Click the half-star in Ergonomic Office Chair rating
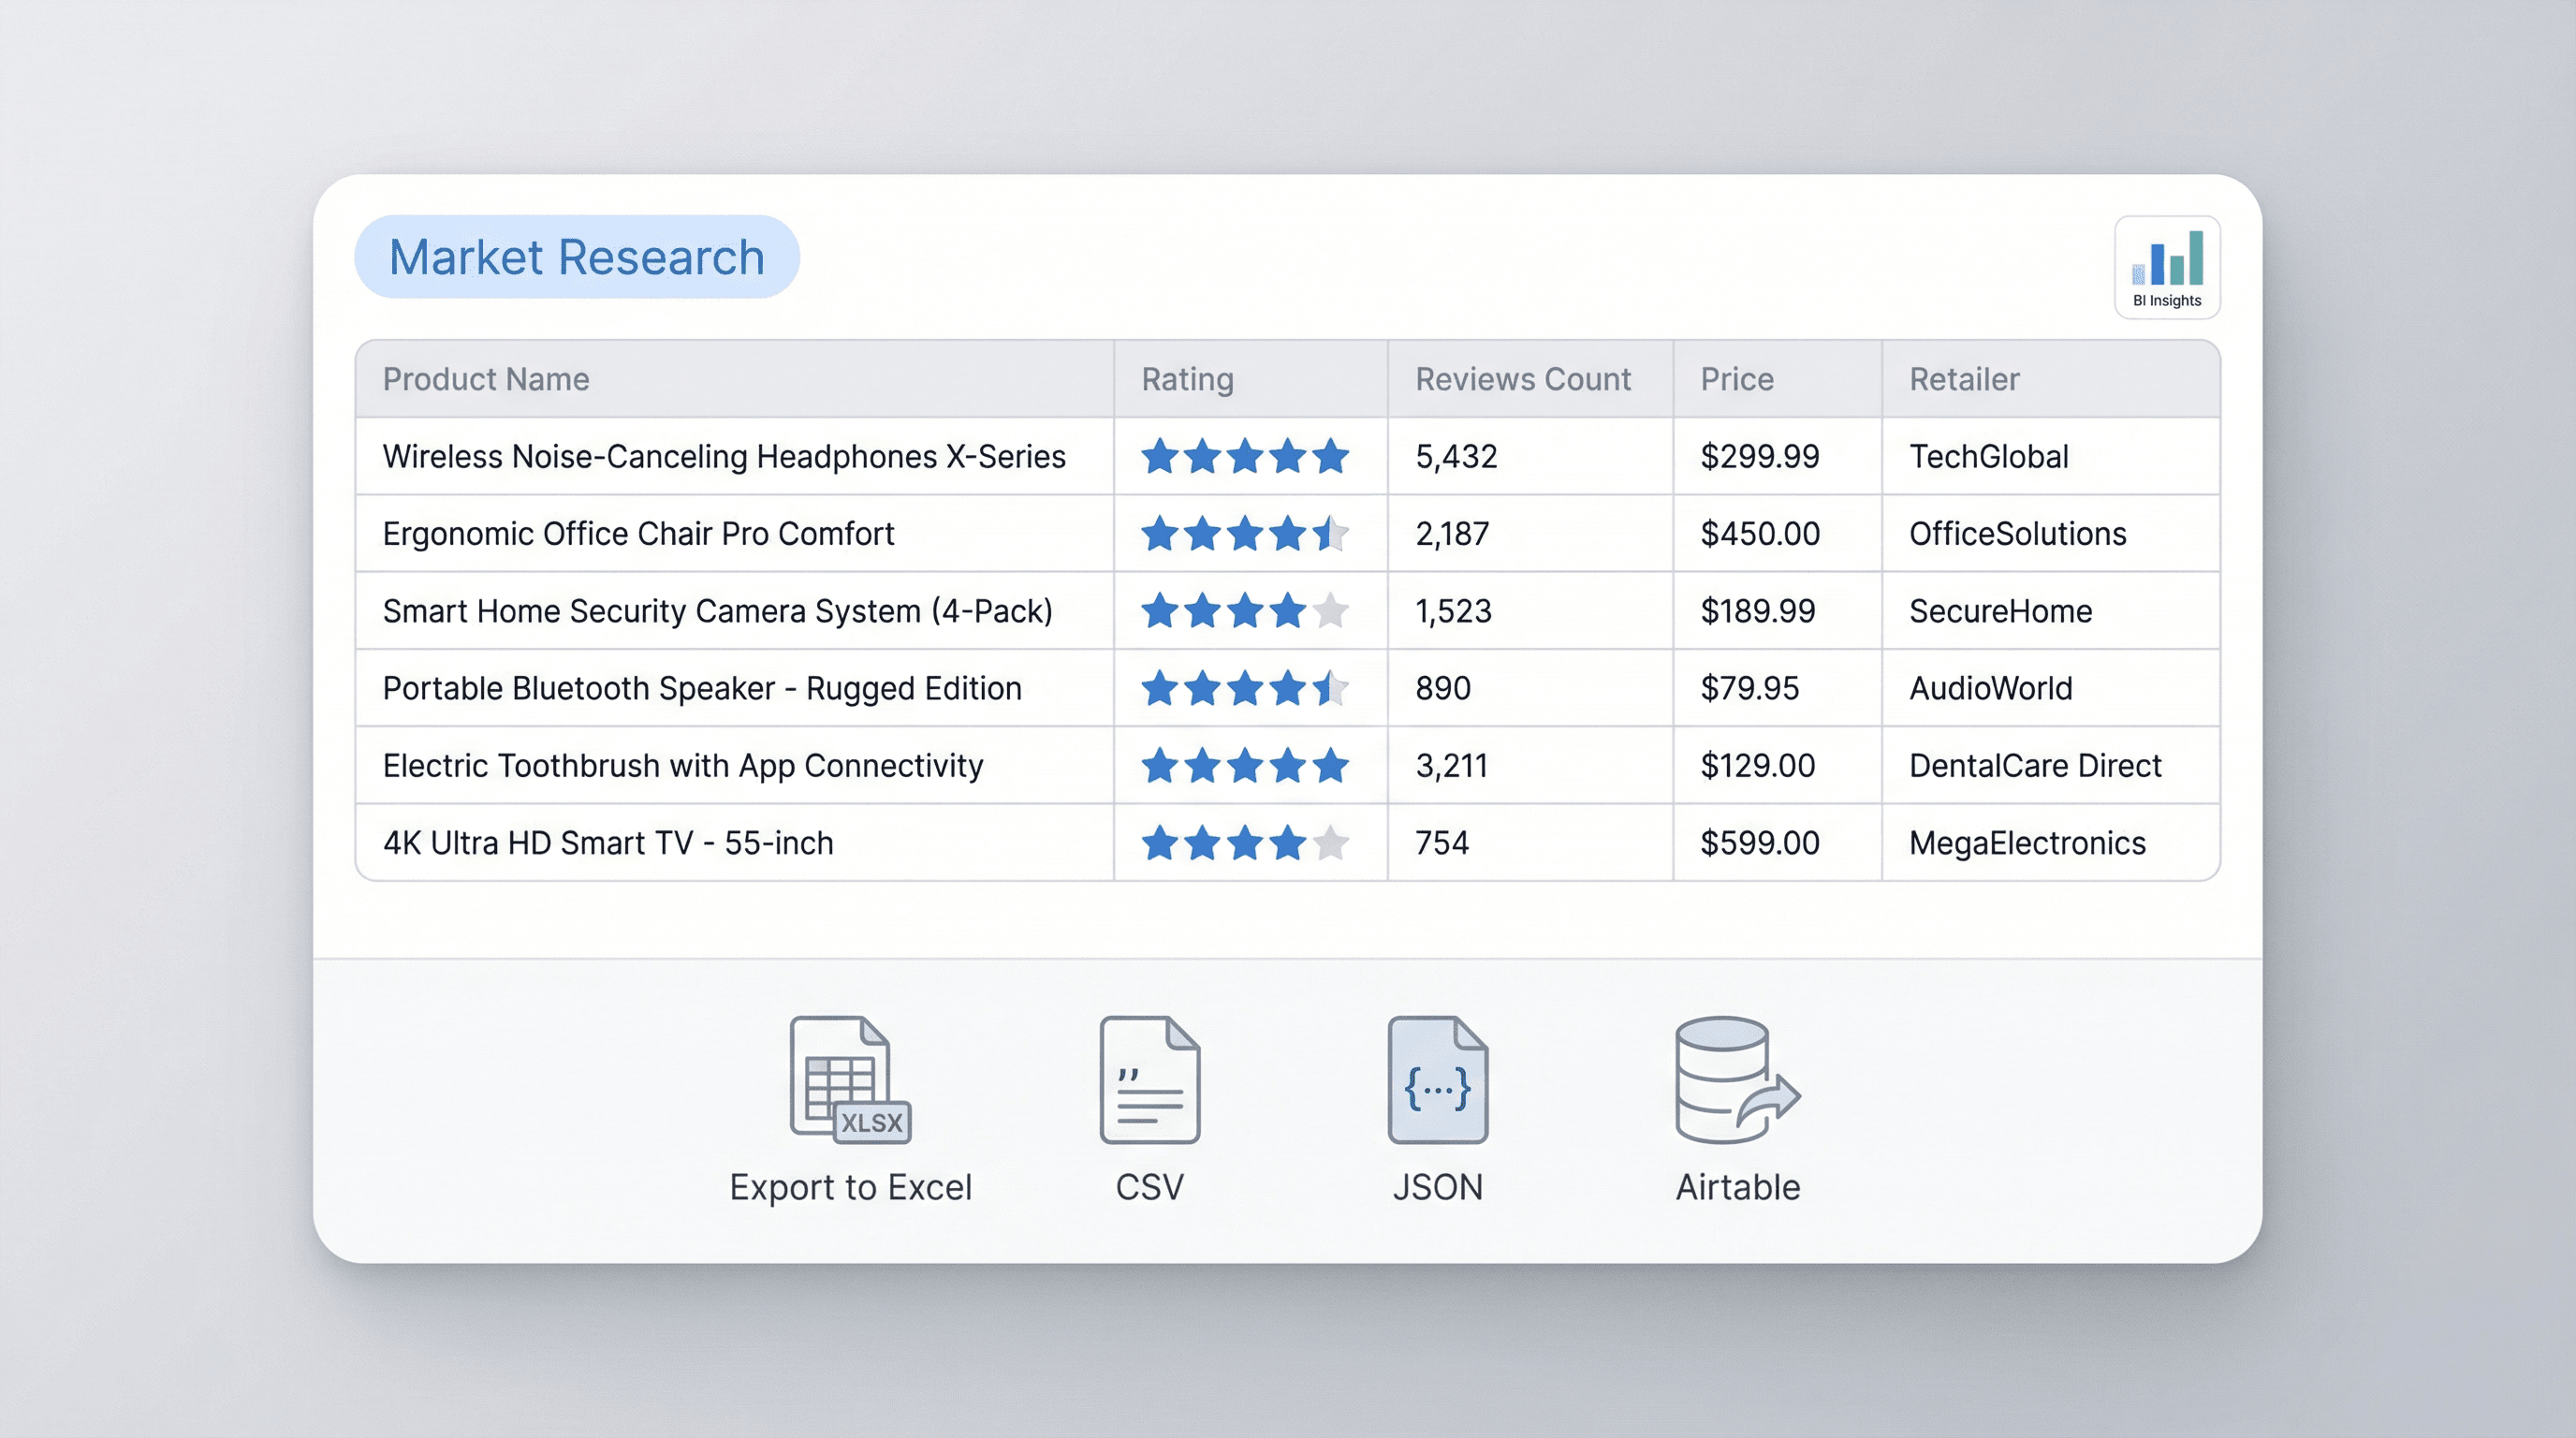Screen dimensions: 2576x1438 [x=1334, y=533]
